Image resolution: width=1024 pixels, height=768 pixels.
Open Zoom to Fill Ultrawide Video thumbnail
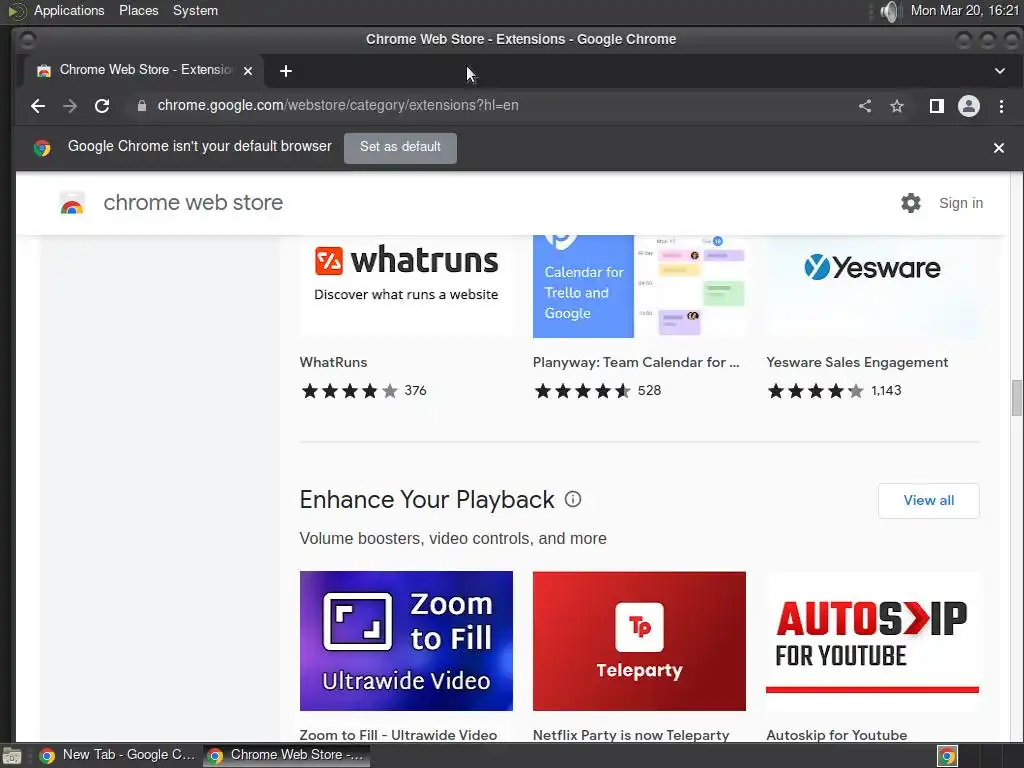tap(406, 641)
